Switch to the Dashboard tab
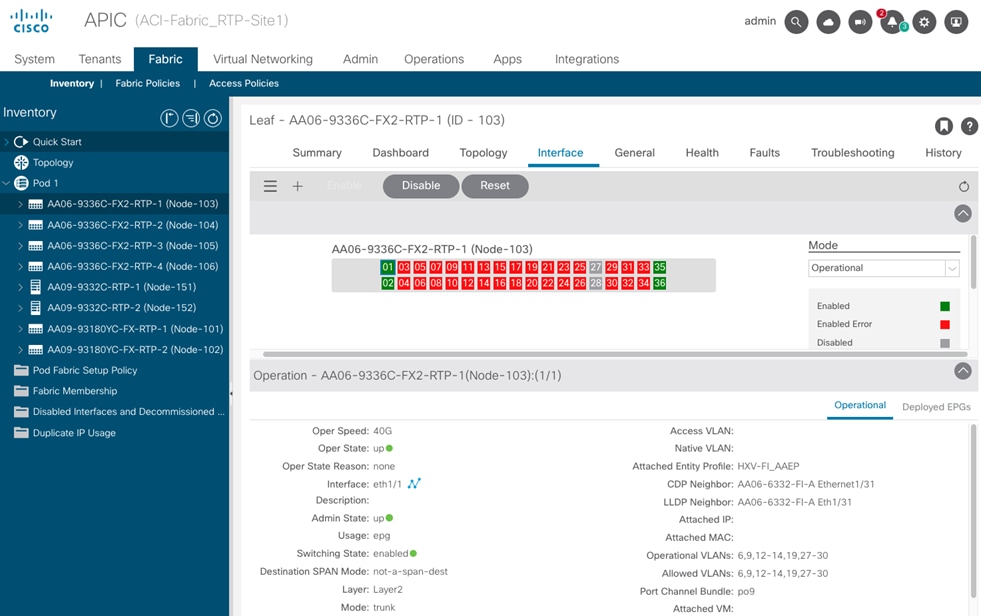 click(400, 153)
